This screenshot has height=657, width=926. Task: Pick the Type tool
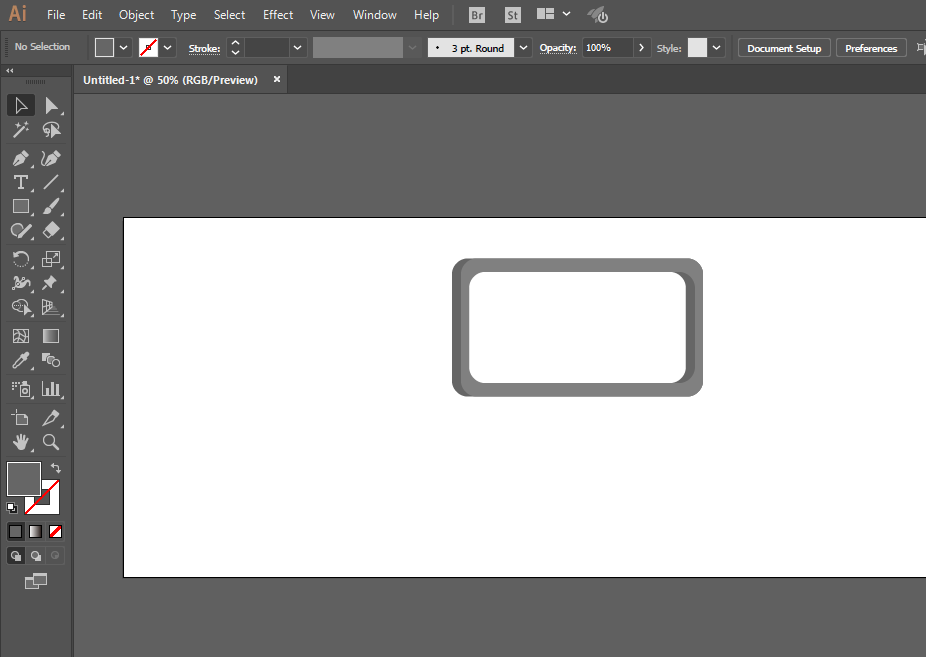pos(21,182)
